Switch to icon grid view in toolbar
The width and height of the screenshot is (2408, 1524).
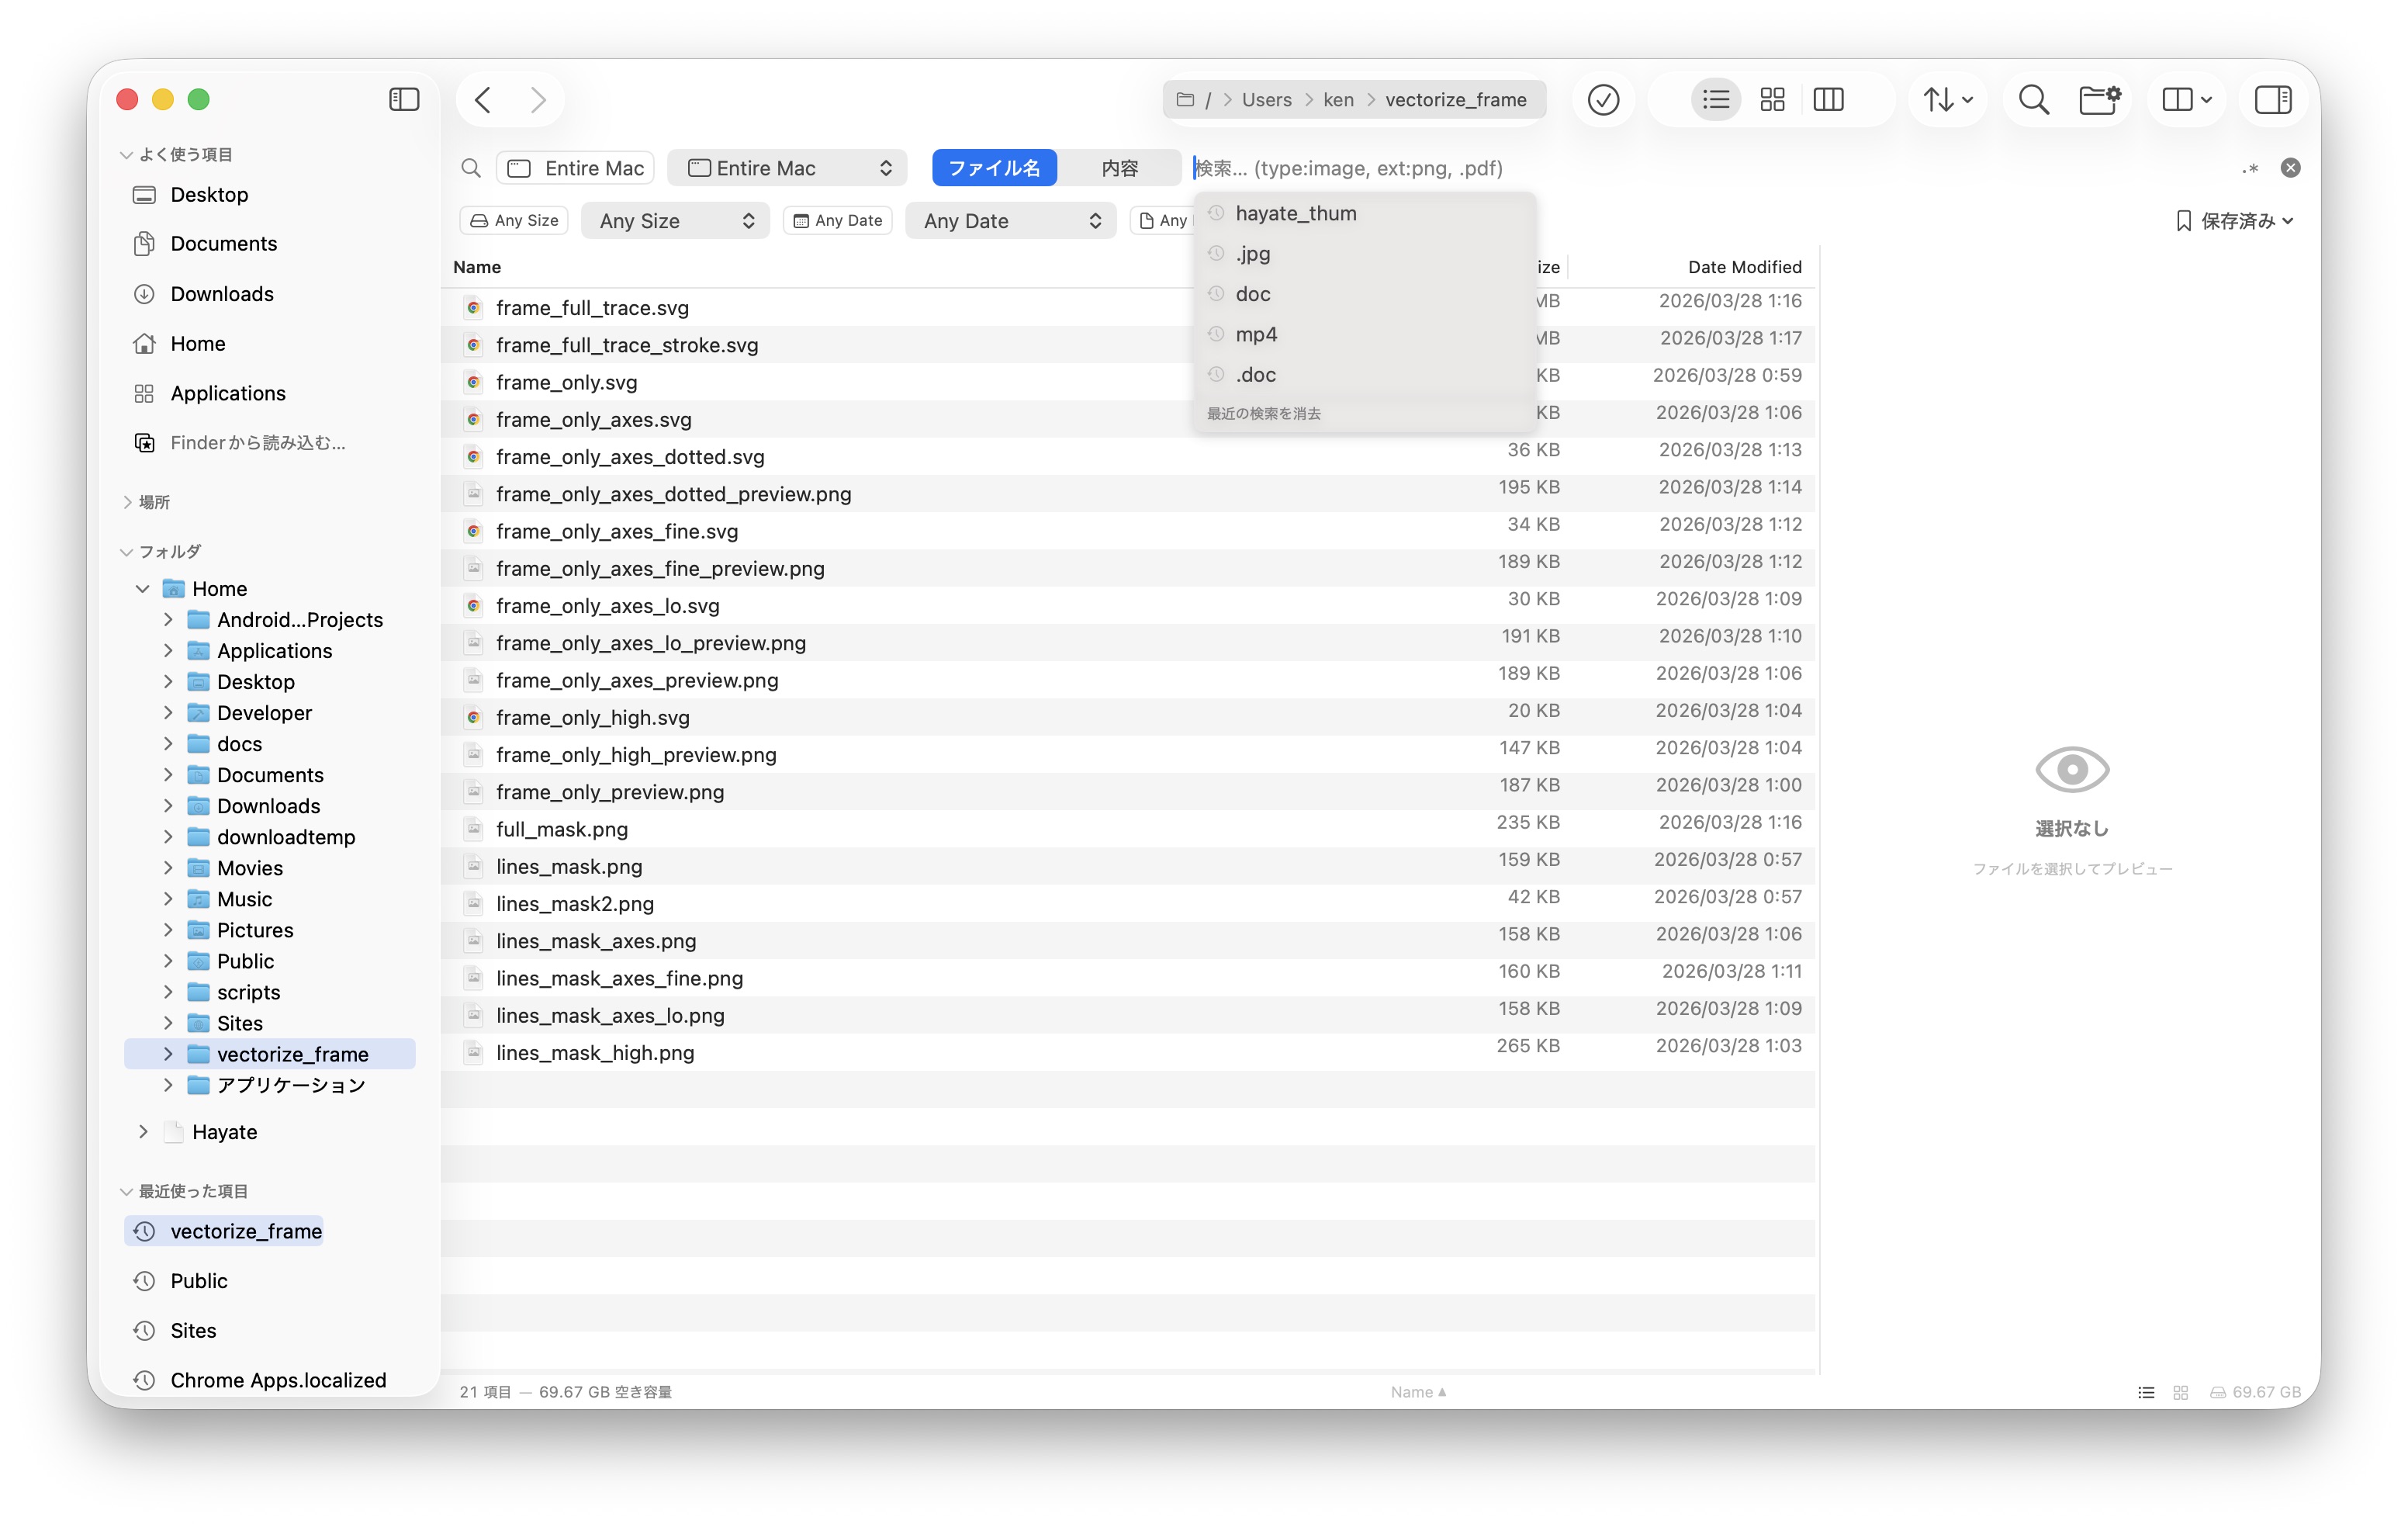tap(1772, 99)
